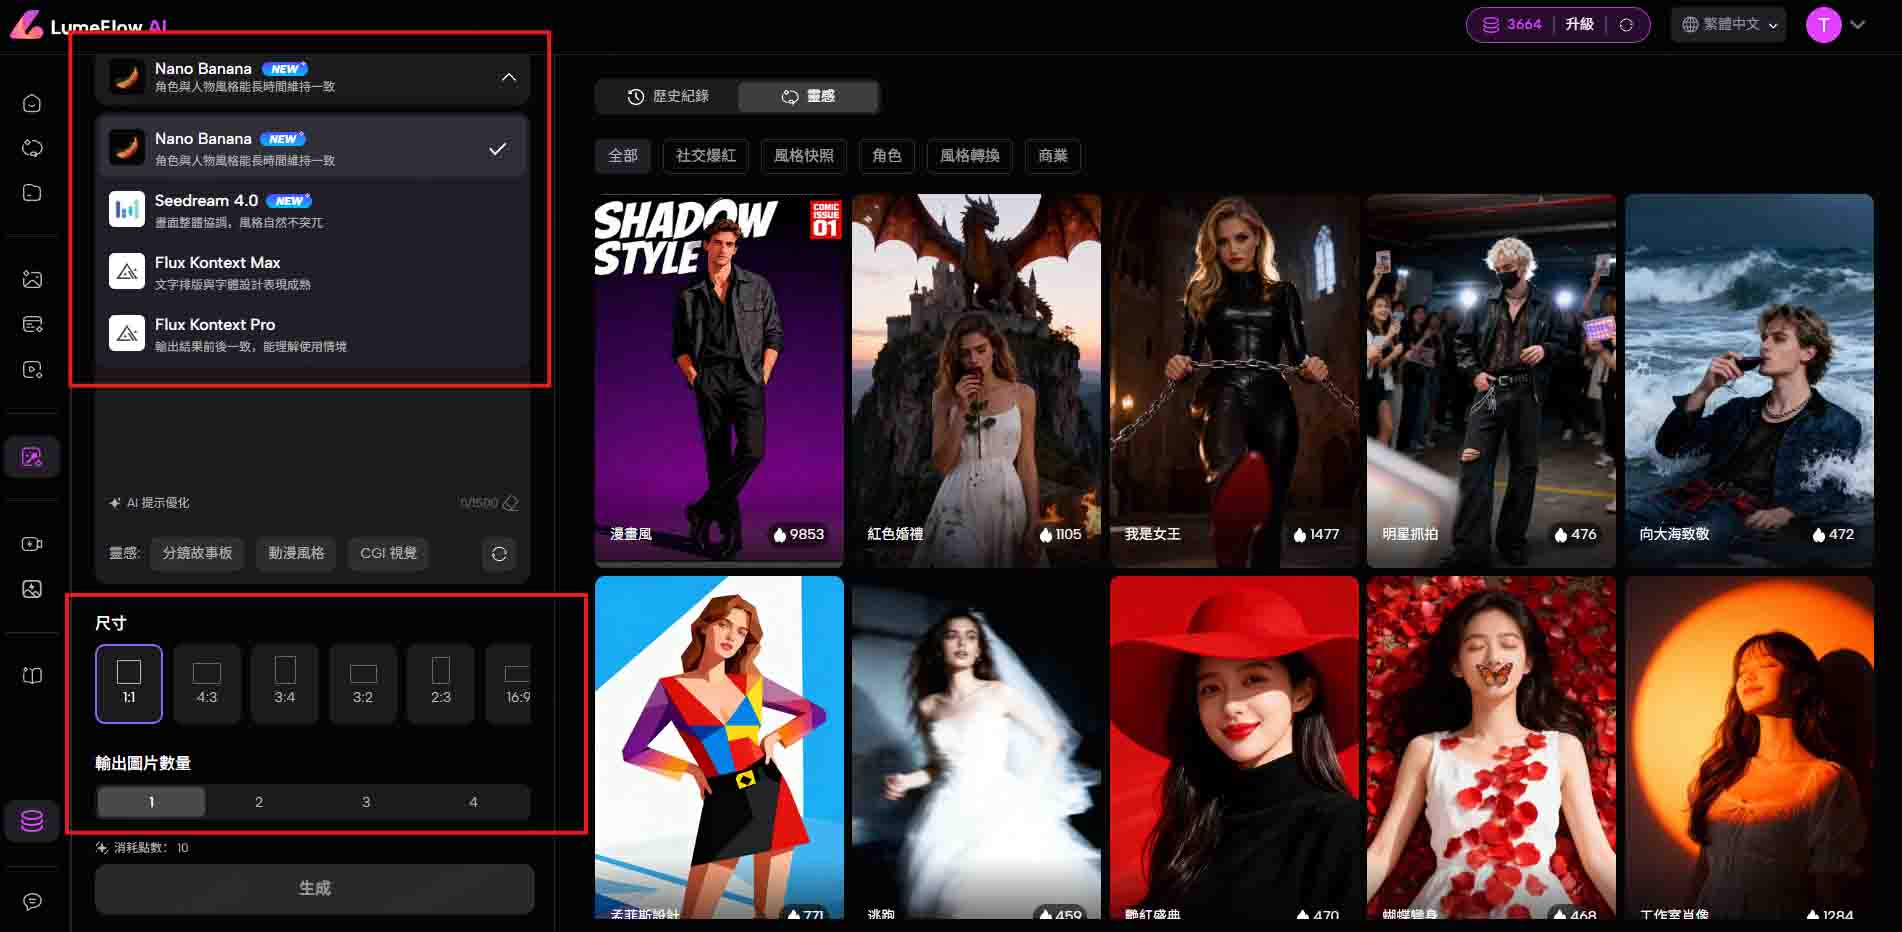
Task: Open the Shadow Style 漫畫風 thumbnail
Action: [718, 380]
